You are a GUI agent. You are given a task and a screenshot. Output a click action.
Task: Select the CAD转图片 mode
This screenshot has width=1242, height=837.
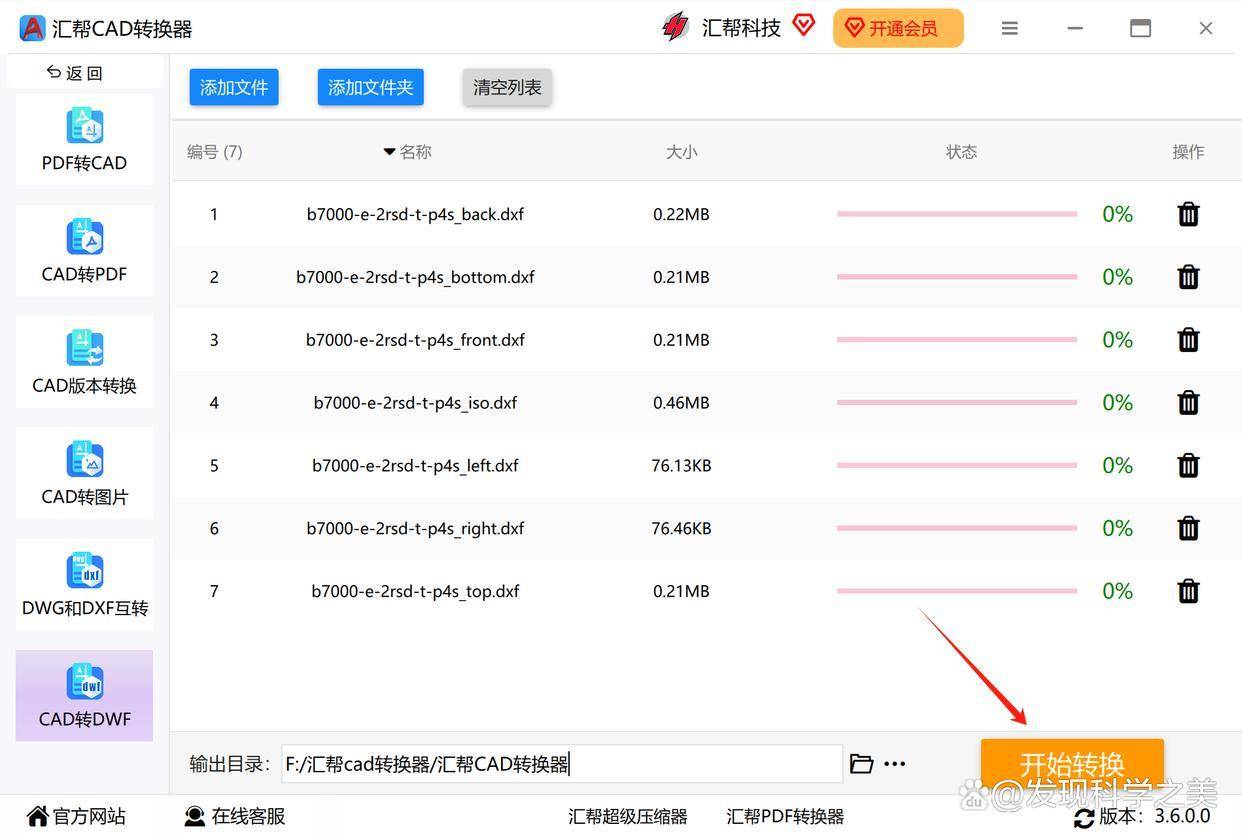(84, 473)
